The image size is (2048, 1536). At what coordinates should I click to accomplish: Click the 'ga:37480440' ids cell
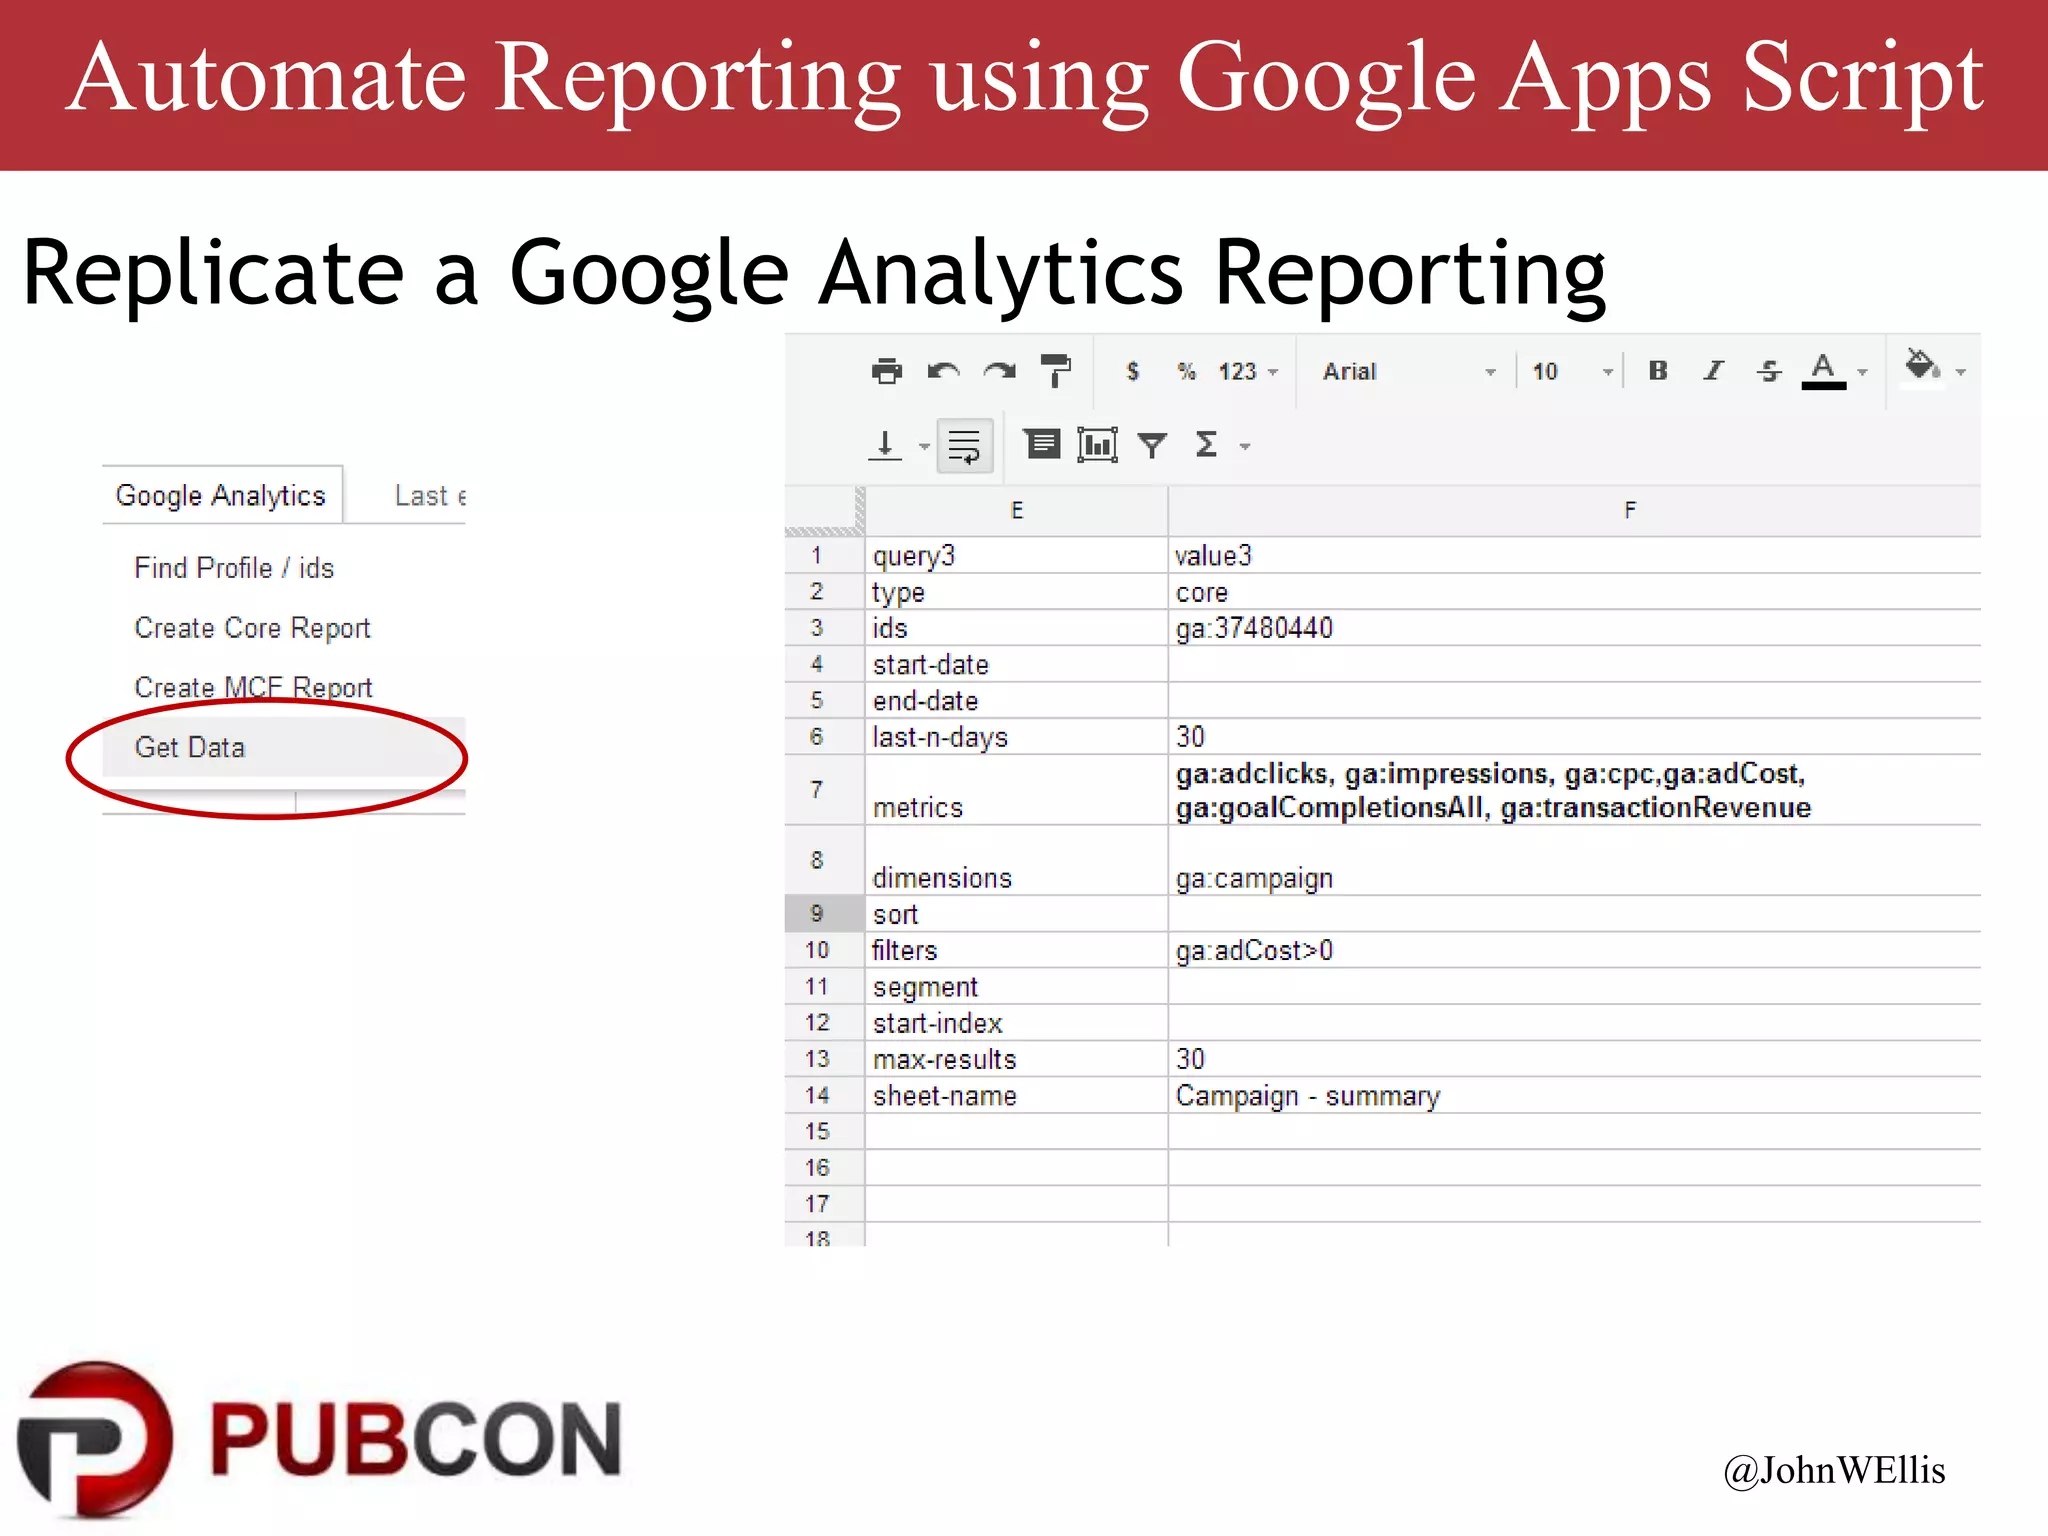tap(1574, 628)
